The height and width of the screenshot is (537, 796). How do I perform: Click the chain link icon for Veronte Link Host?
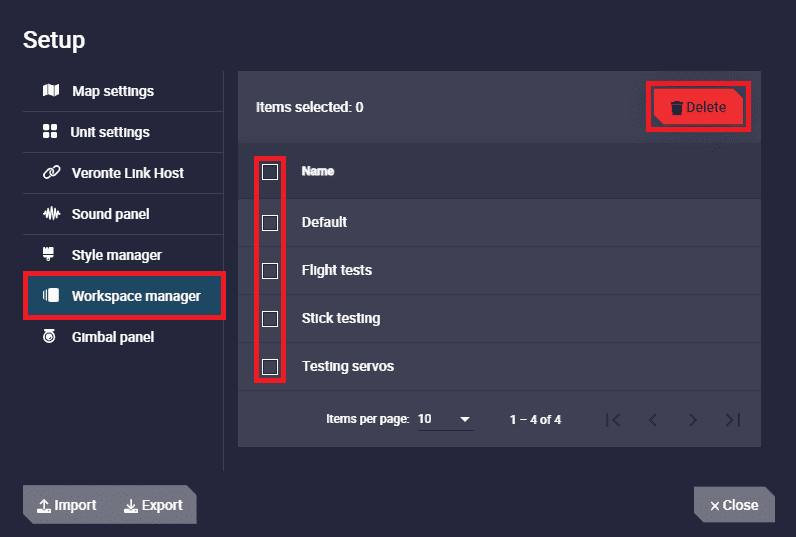[x=51, y=173]
